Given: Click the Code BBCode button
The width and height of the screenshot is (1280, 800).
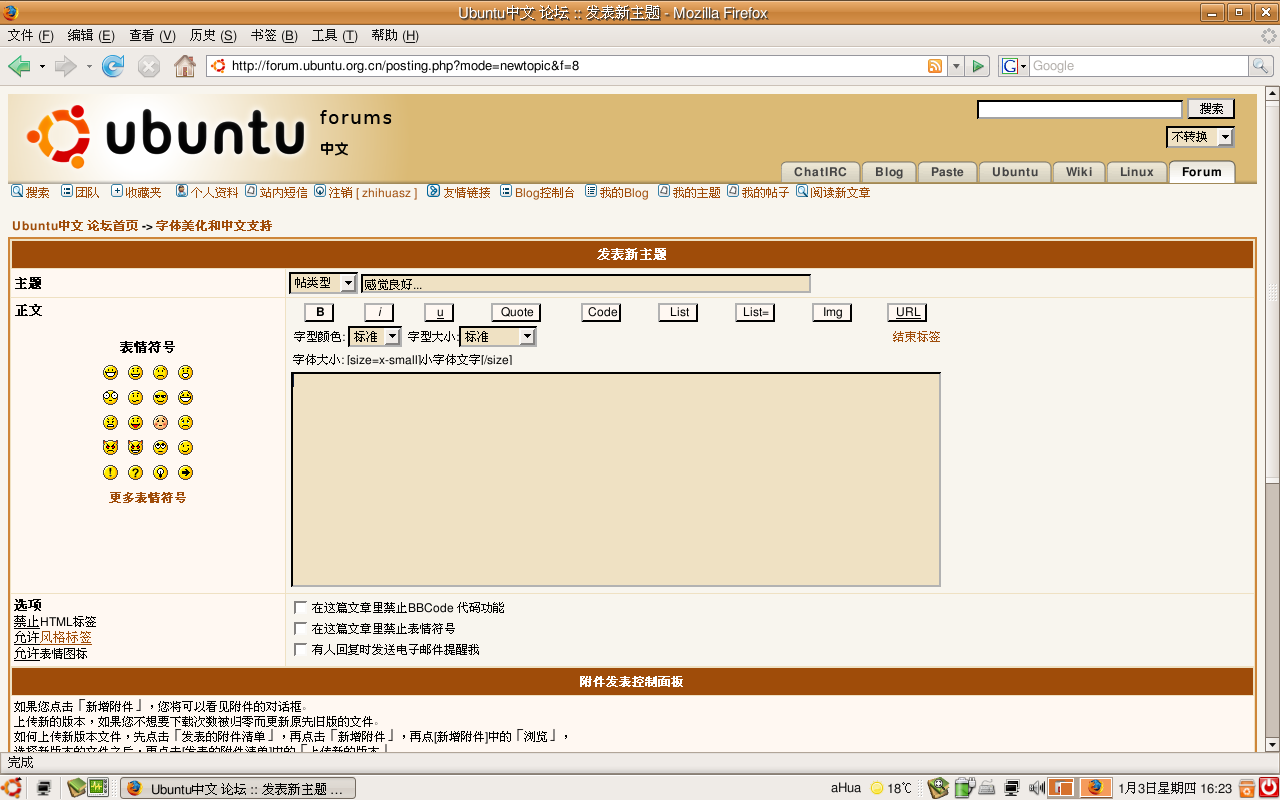Looking at the screenshot, I should [602, 312].
